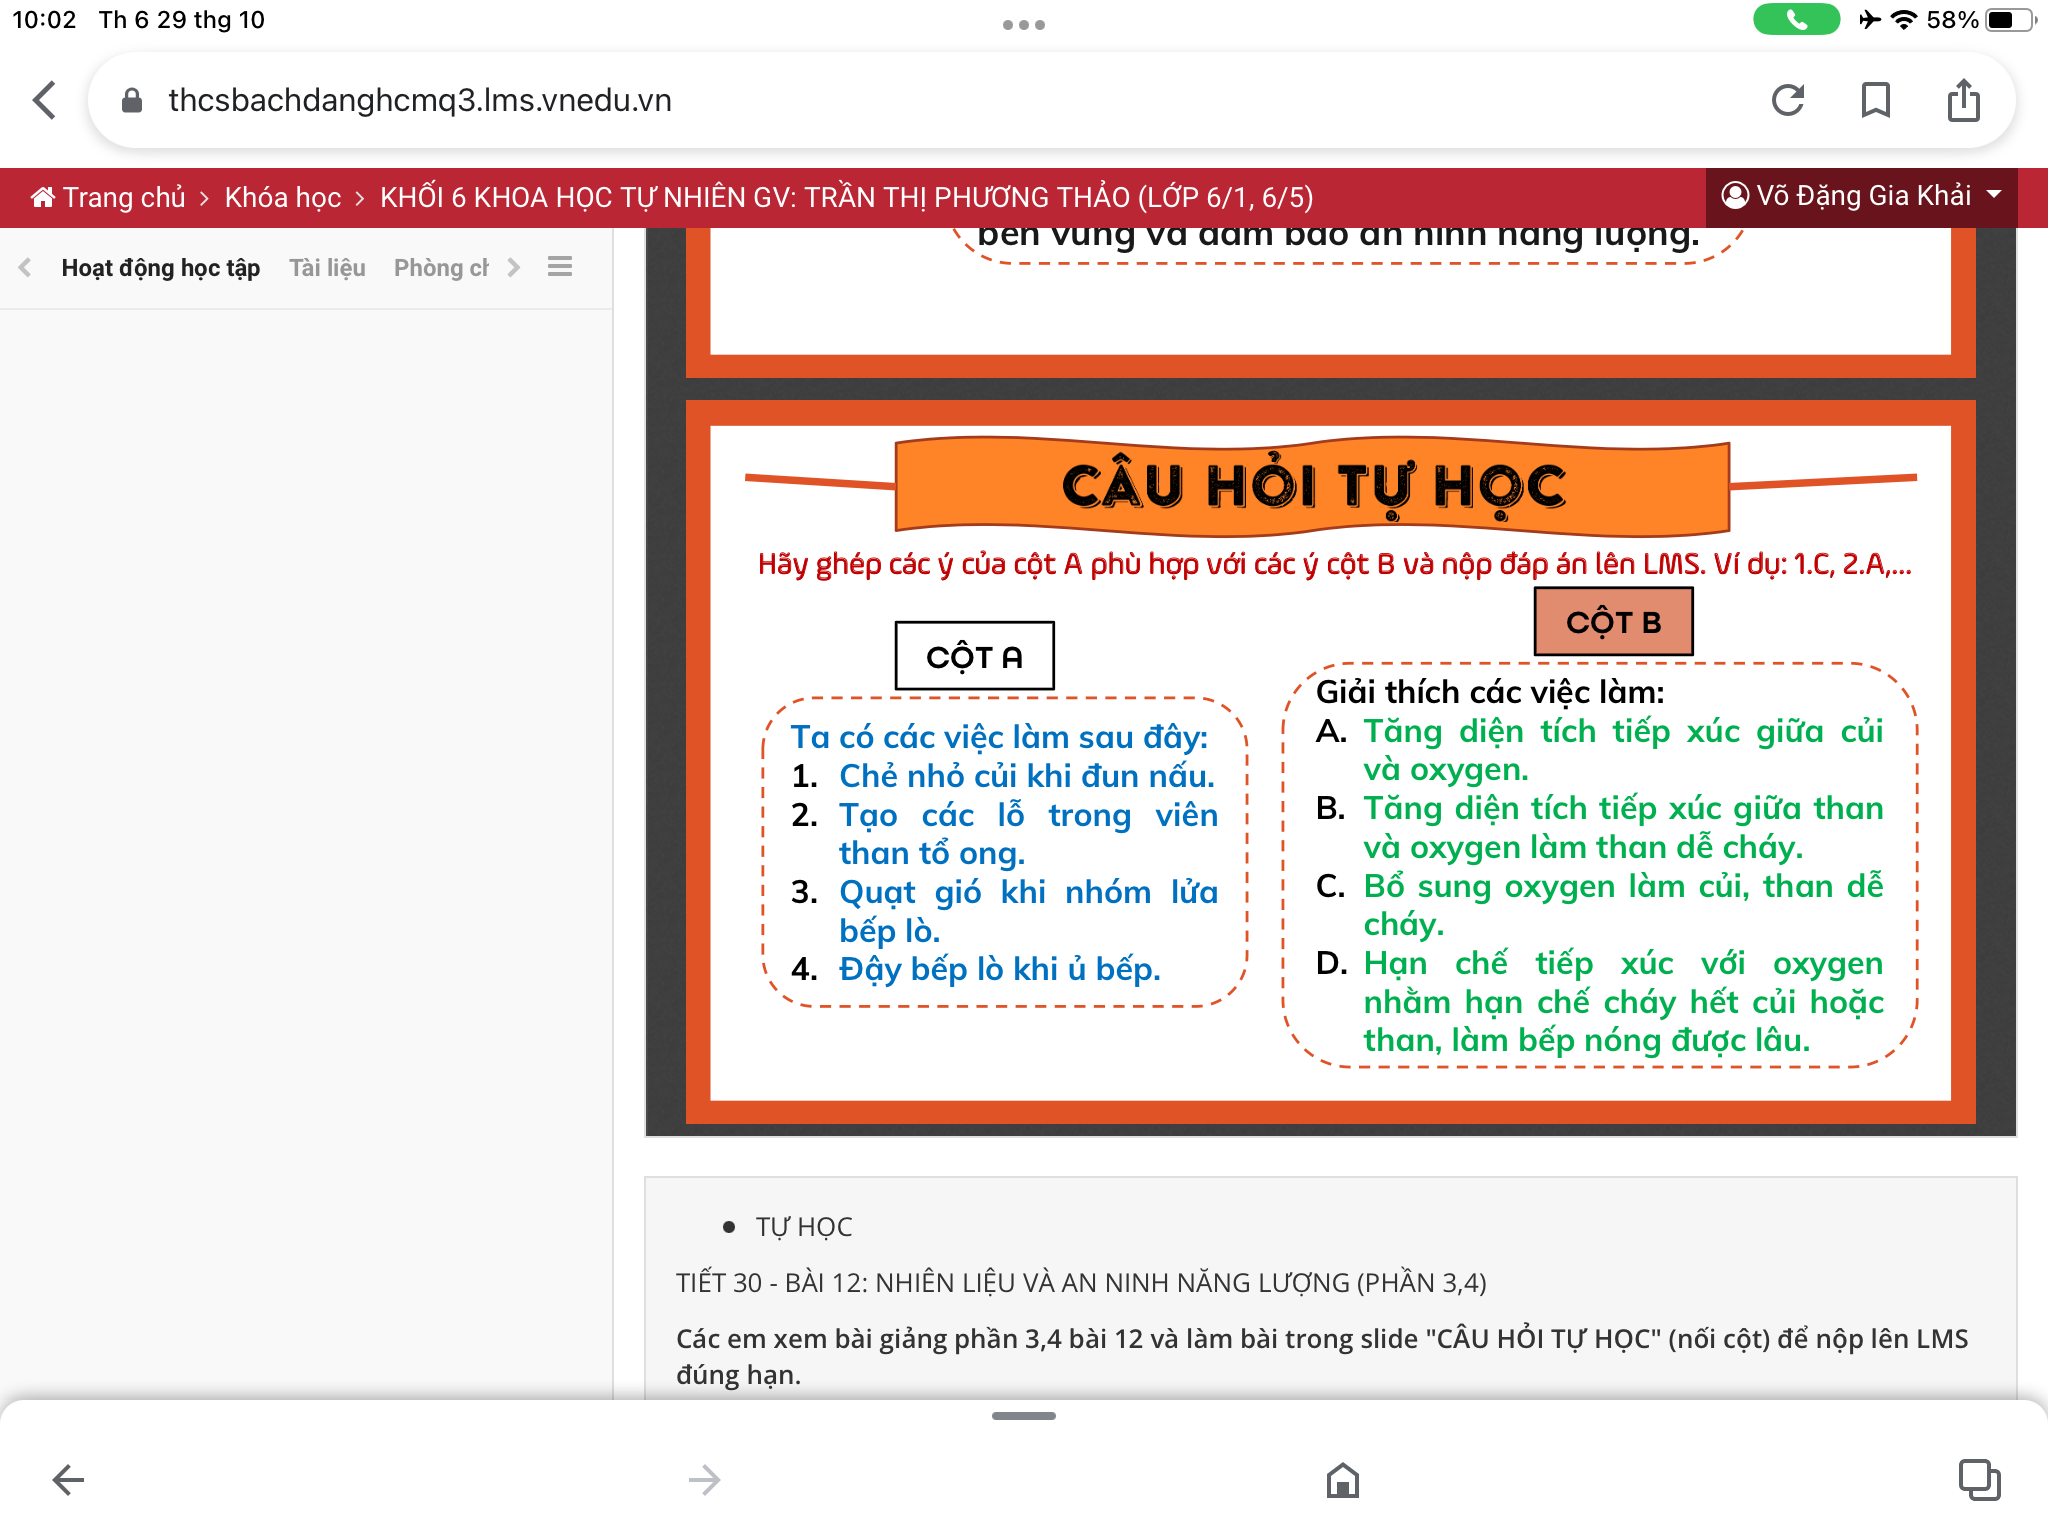The height and width of the screenshot is (1536, 2048).
Task: Tap the battery indicator in status bar
Action: click(x=2010, y=20)
